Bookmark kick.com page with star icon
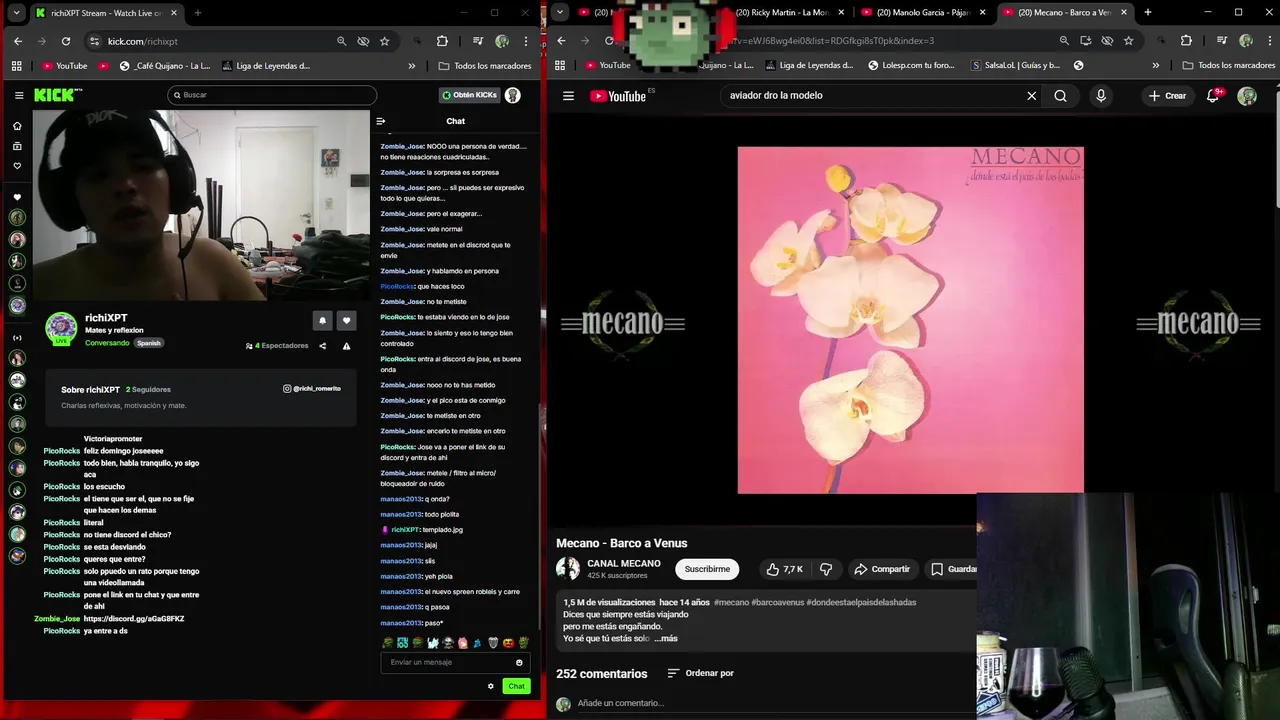This screenshot has width=1280, height=720. 385,41
